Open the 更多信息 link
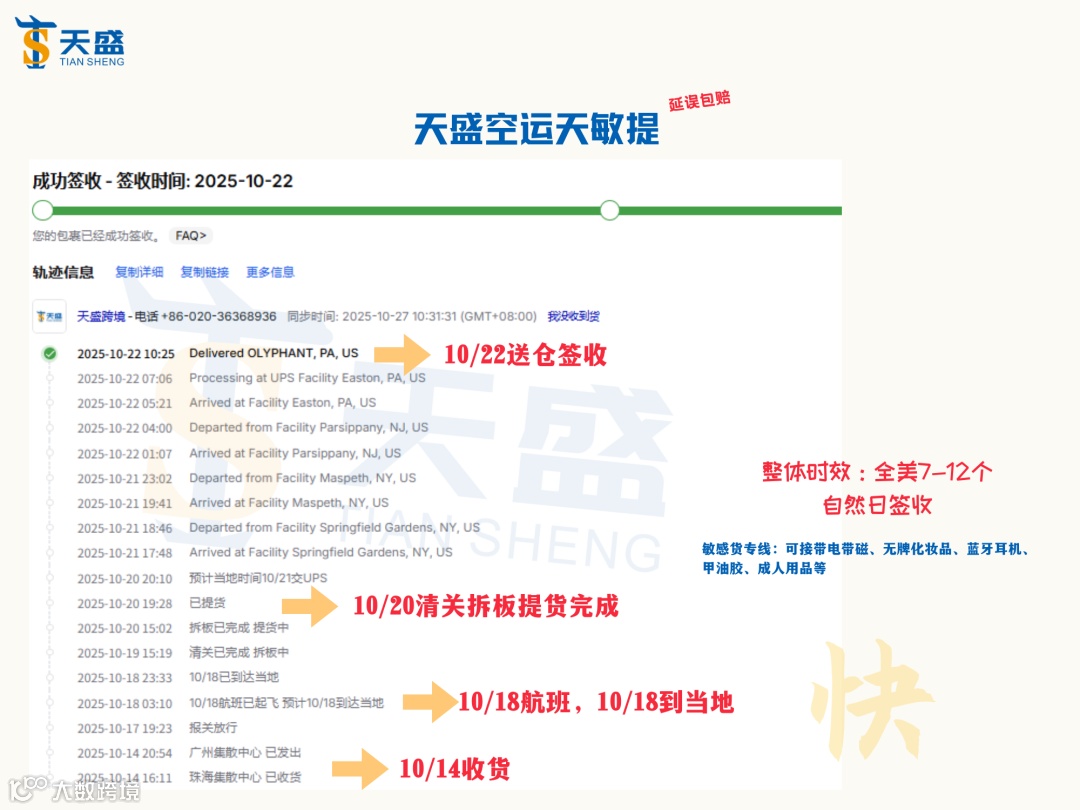 [270, 272]
